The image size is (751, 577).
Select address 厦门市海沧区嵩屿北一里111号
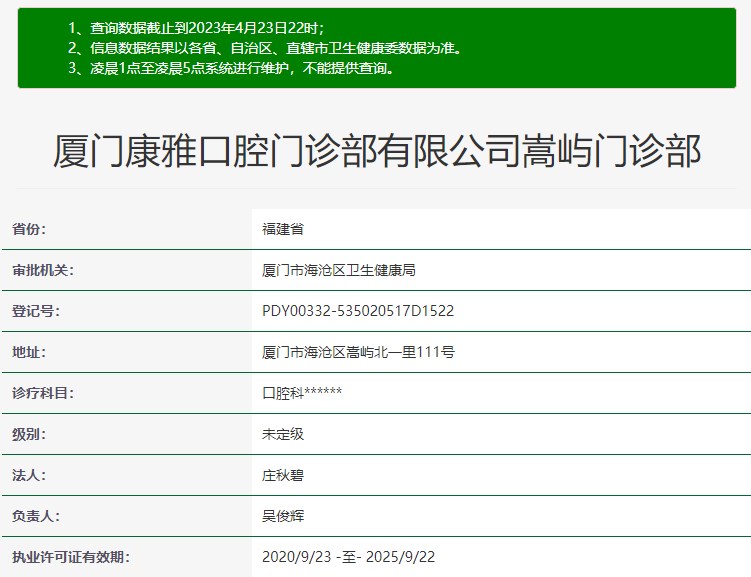pos(358,352)
